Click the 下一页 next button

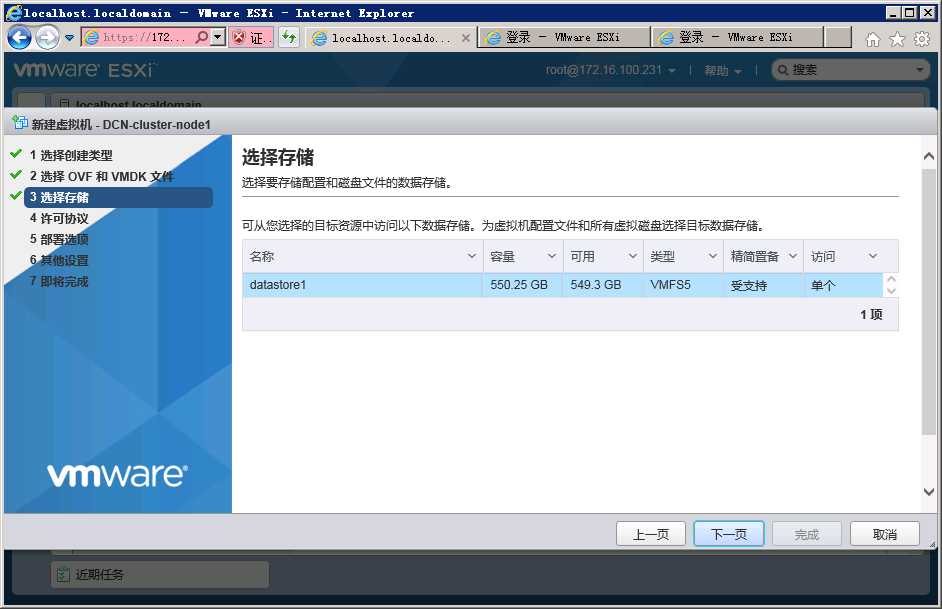pyautogui.click(x=729, y=534)
